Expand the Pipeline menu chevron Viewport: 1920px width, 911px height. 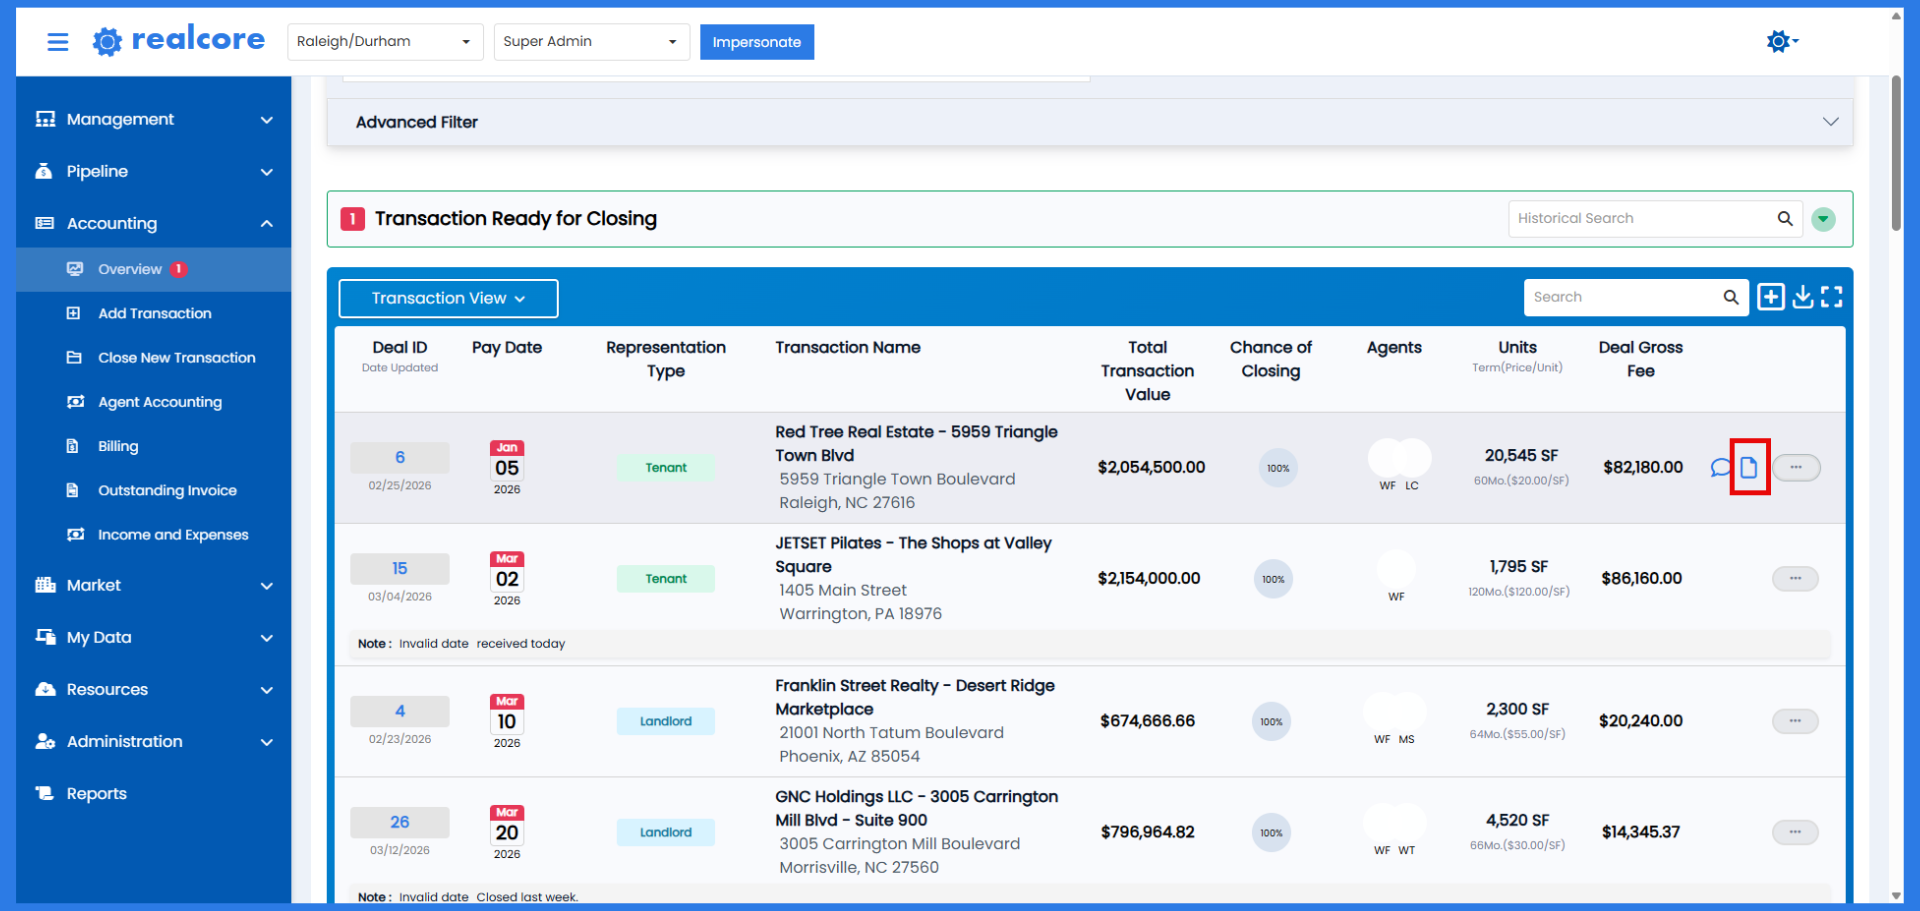267,172
